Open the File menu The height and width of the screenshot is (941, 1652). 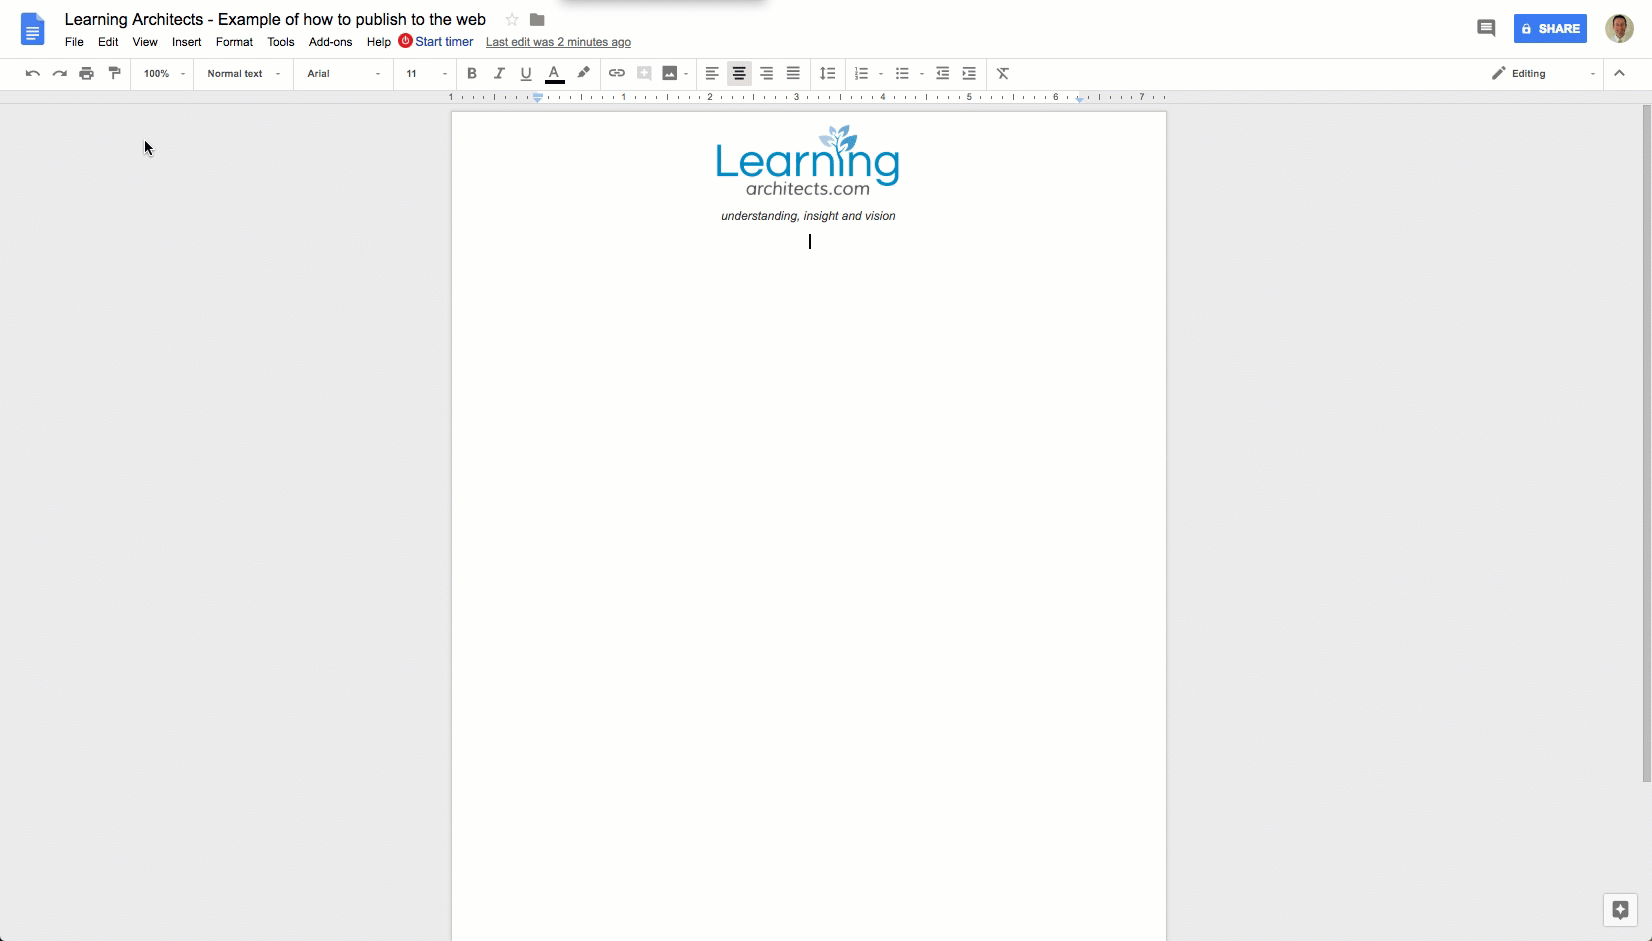[x=74, y=42]
